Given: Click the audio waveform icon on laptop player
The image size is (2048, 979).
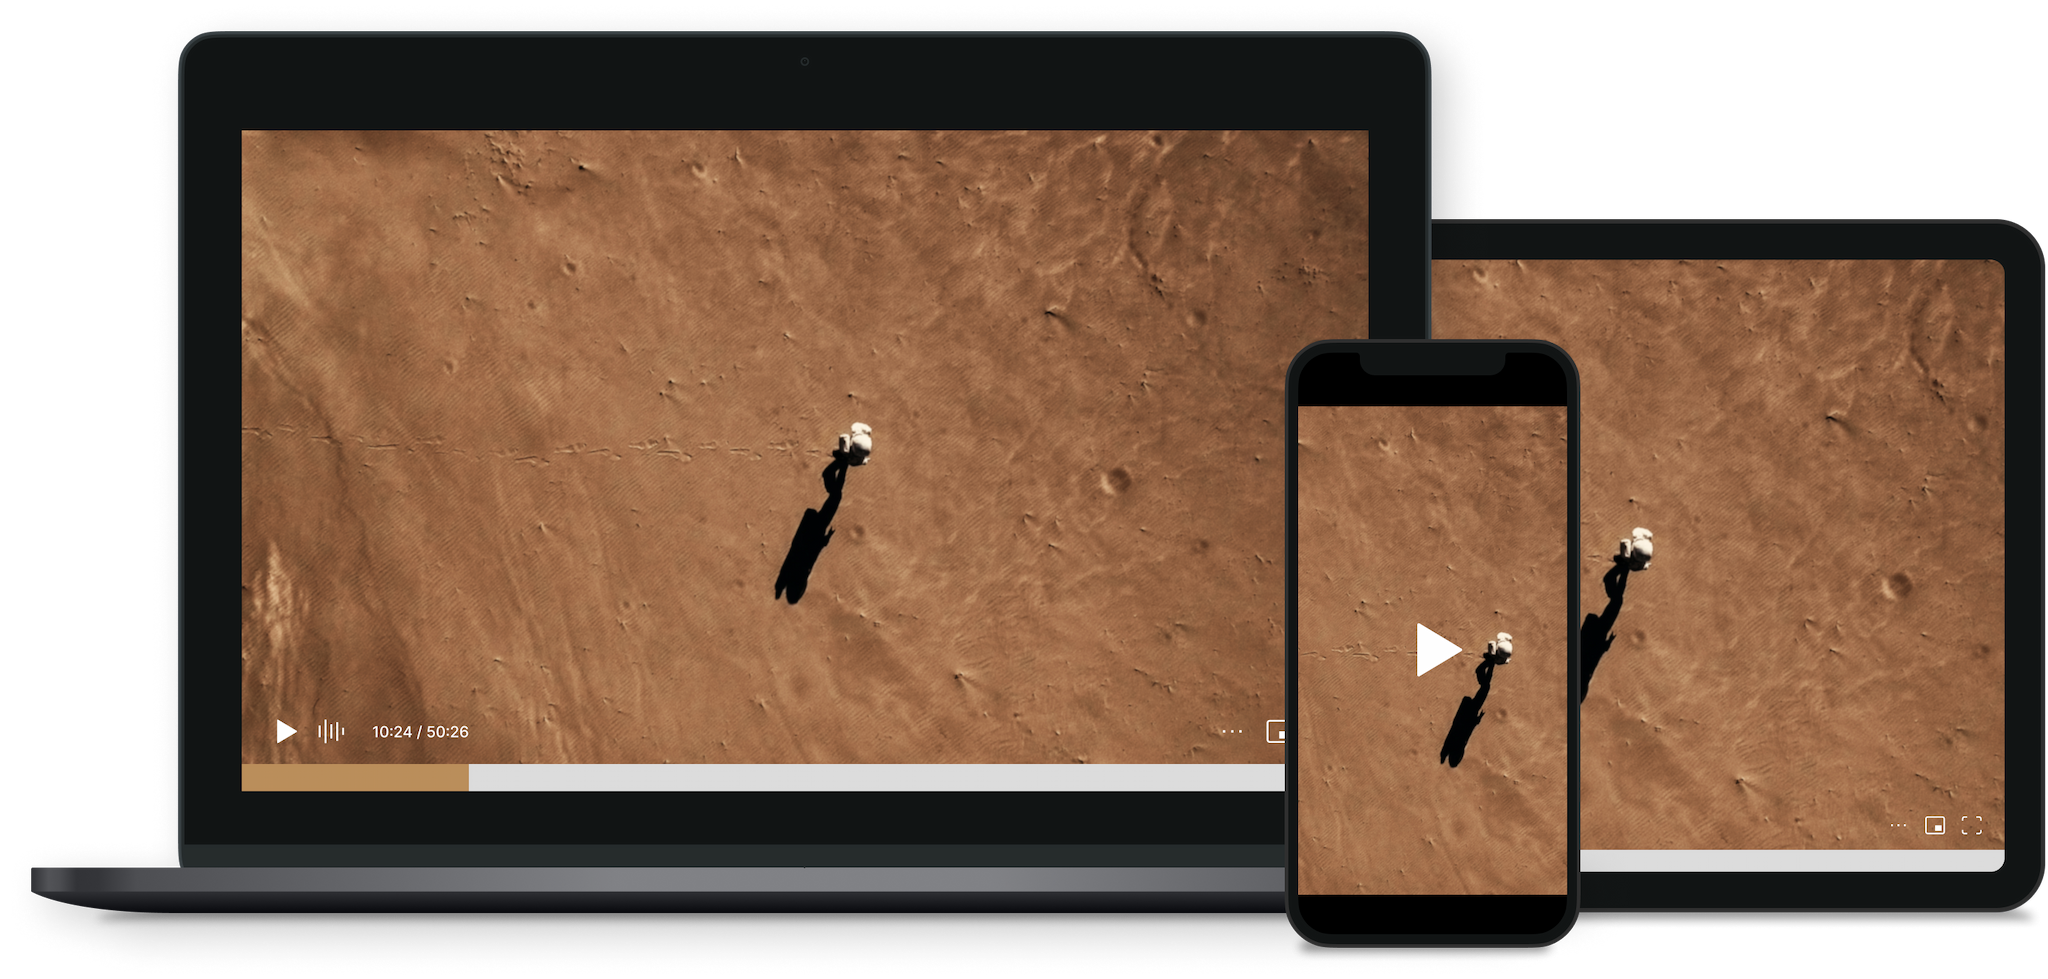Looking at the screenshot, I should click(330, 732).
